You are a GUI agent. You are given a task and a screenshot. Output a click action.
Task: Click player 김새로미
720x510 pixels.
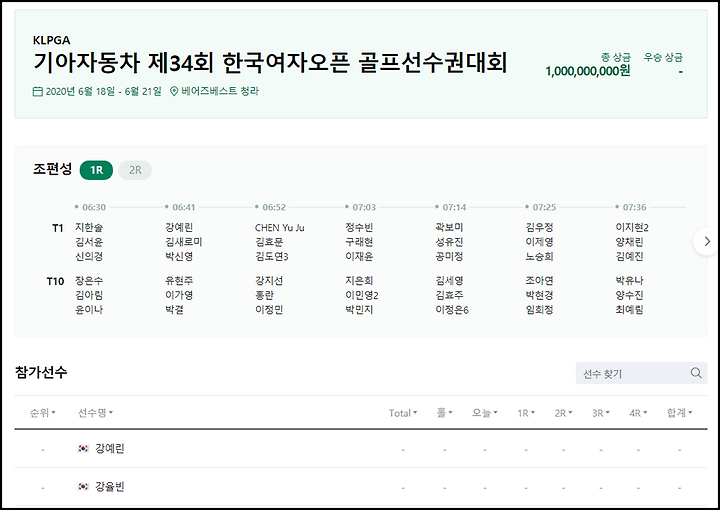[x=184, y=241]
